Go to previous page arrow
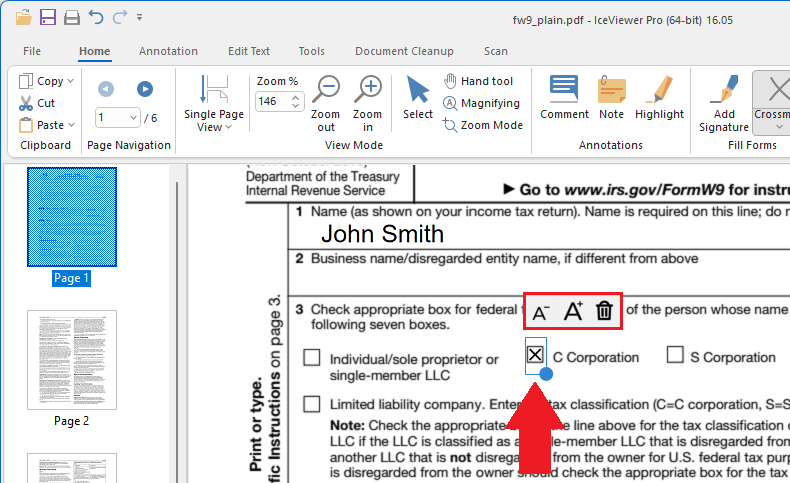The height and width of the screenshot is (483, 790). click(106, 89)
